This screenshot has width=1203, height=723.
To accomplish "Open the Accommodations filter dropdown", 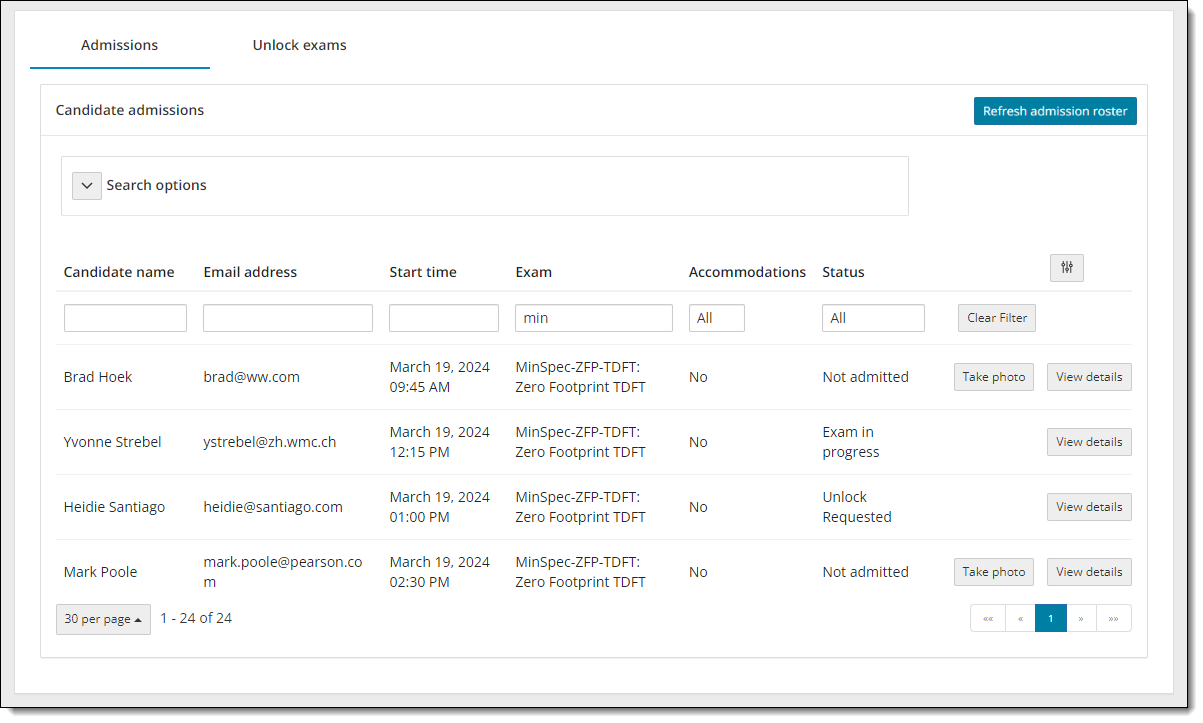I will [x=716, y=318].
